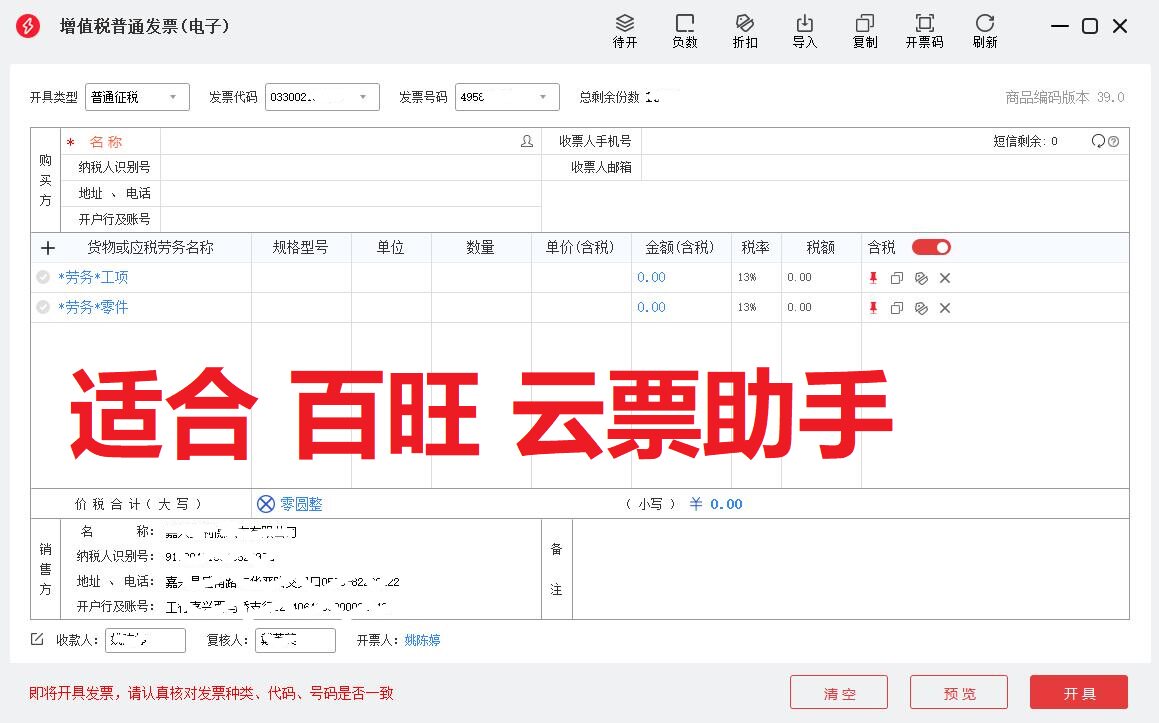Click the 清空 clear button
This screenshot has height=723, width=1159.
point(839,693)
